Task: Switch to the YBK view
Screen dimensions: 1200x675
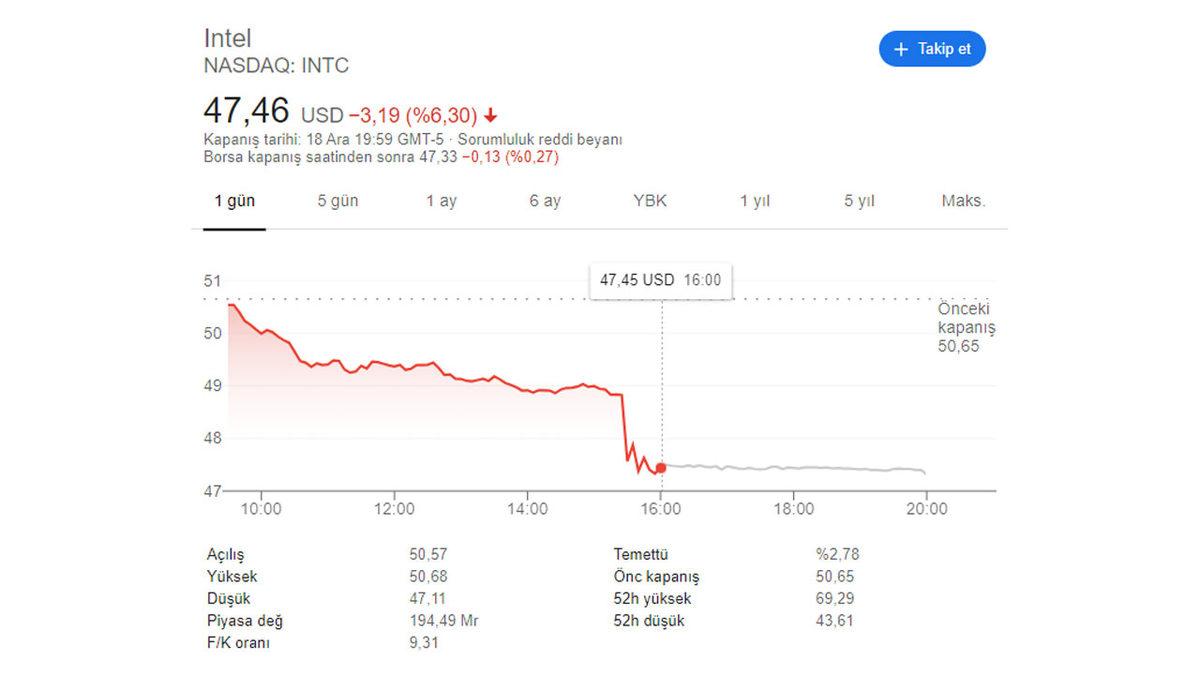Action: tap(650, 200)
